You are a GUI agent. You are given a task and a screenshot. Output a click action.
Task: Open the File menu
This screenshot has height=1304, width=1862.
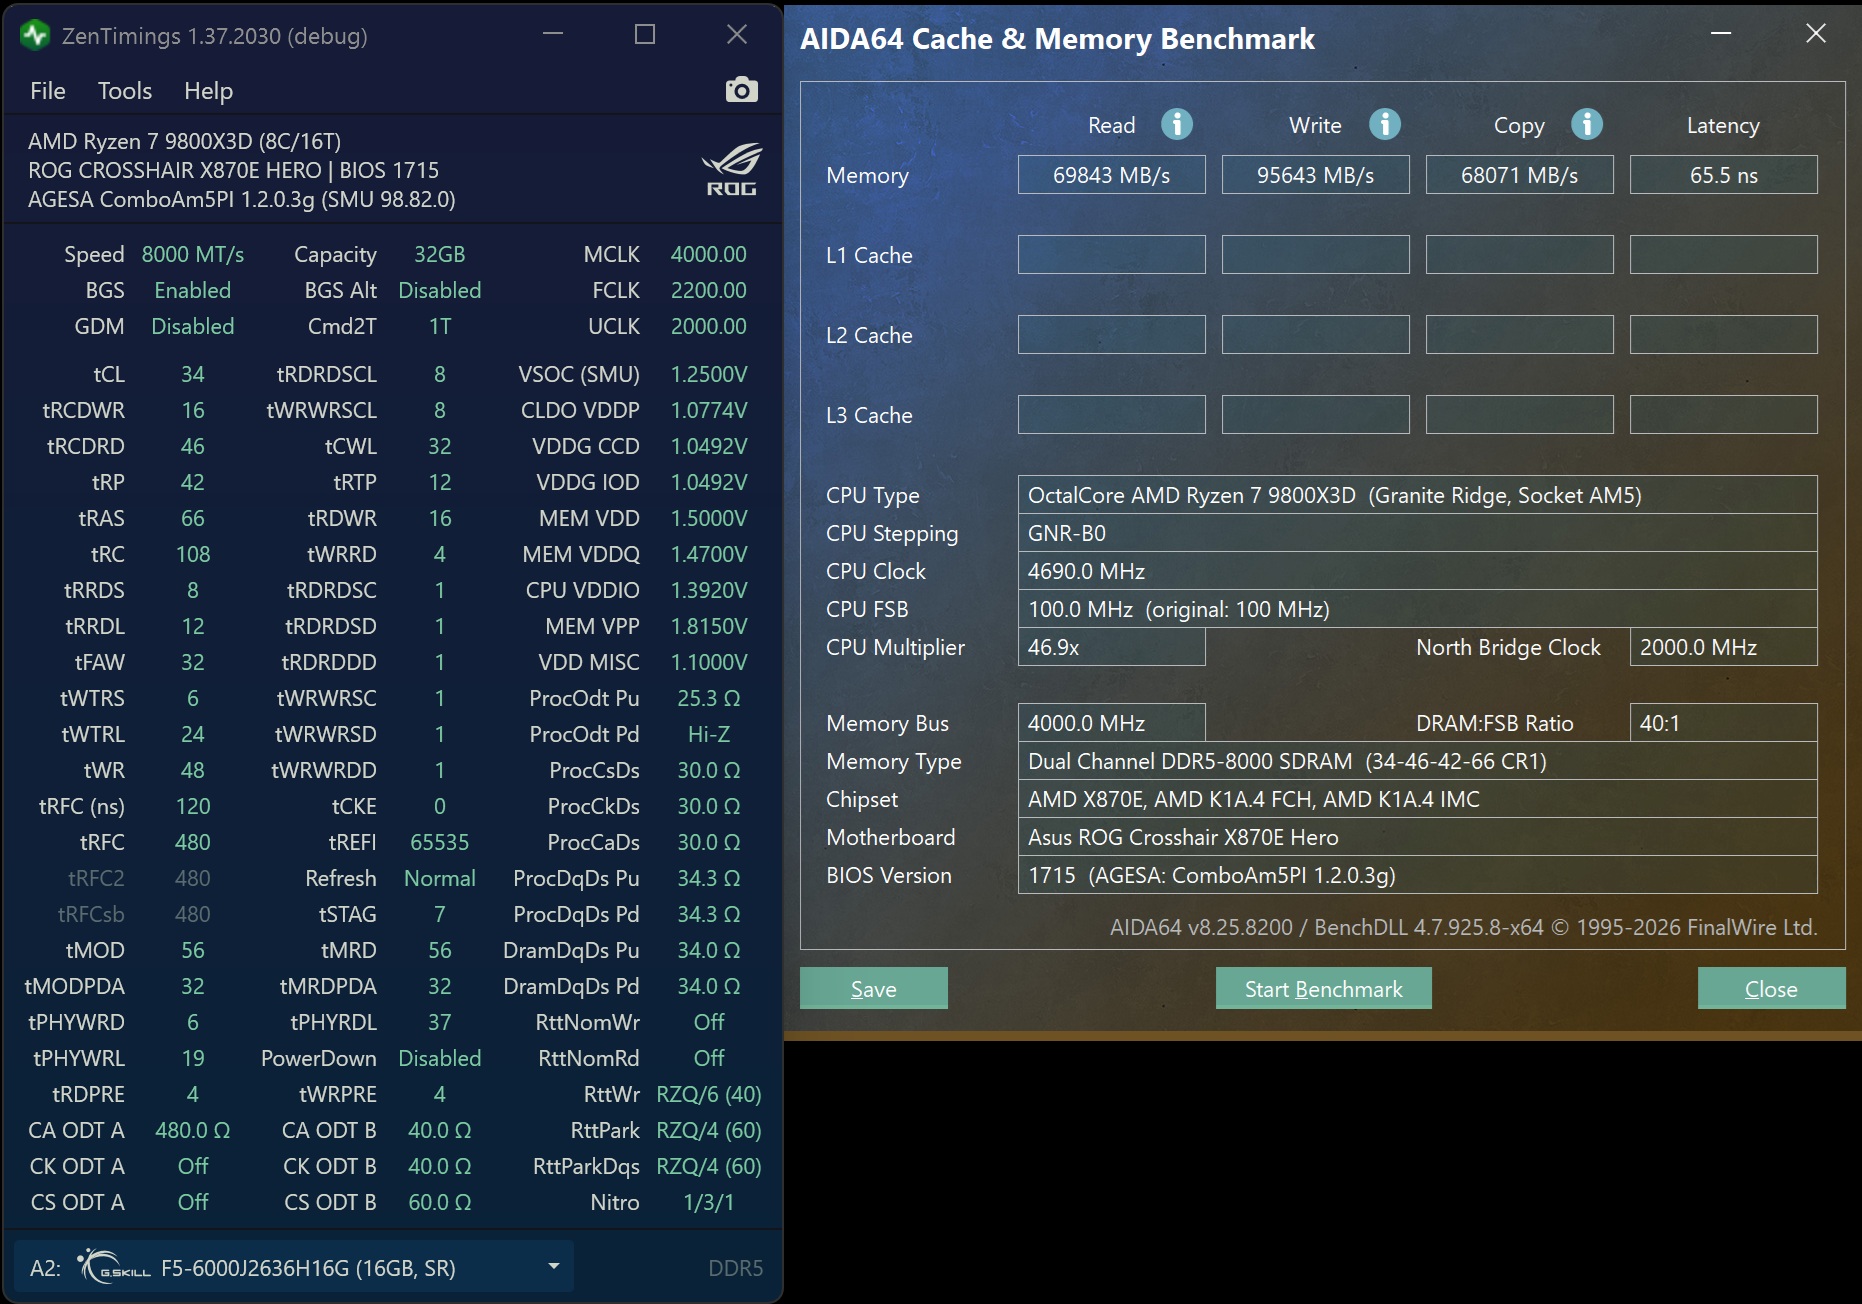(48, 91)
